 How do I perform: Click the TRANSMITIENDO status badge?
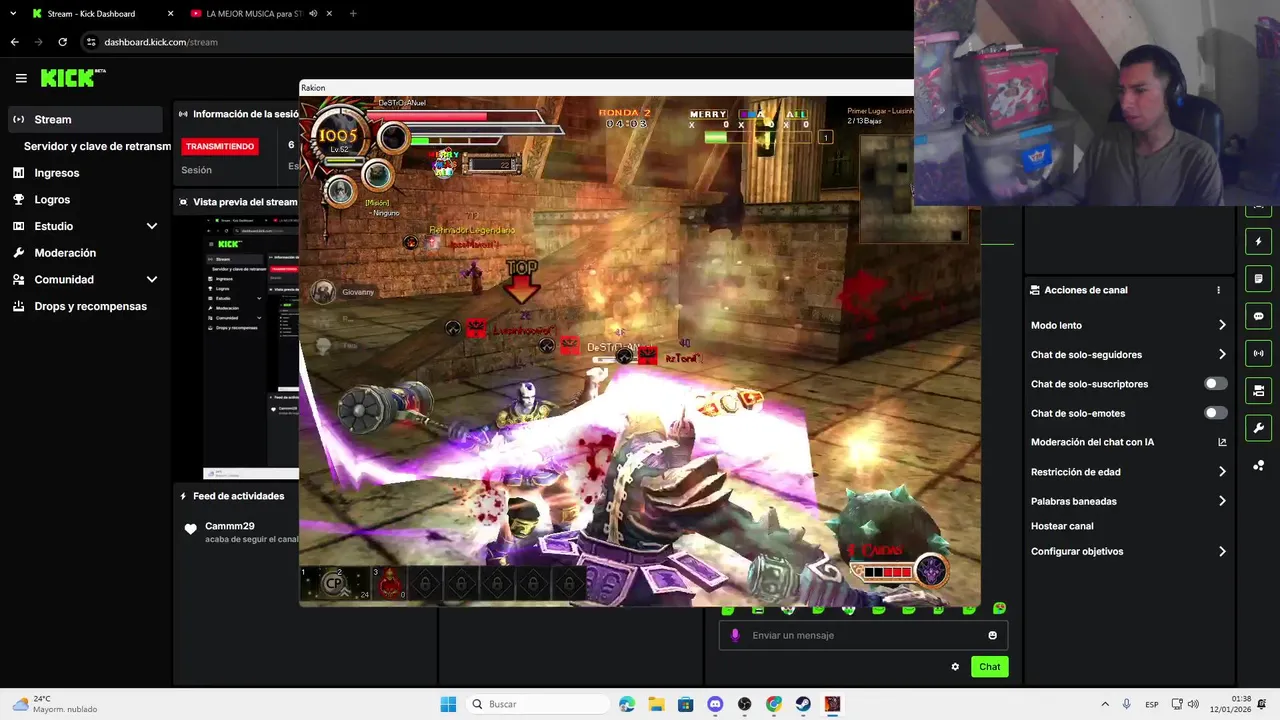coord(220,146)
